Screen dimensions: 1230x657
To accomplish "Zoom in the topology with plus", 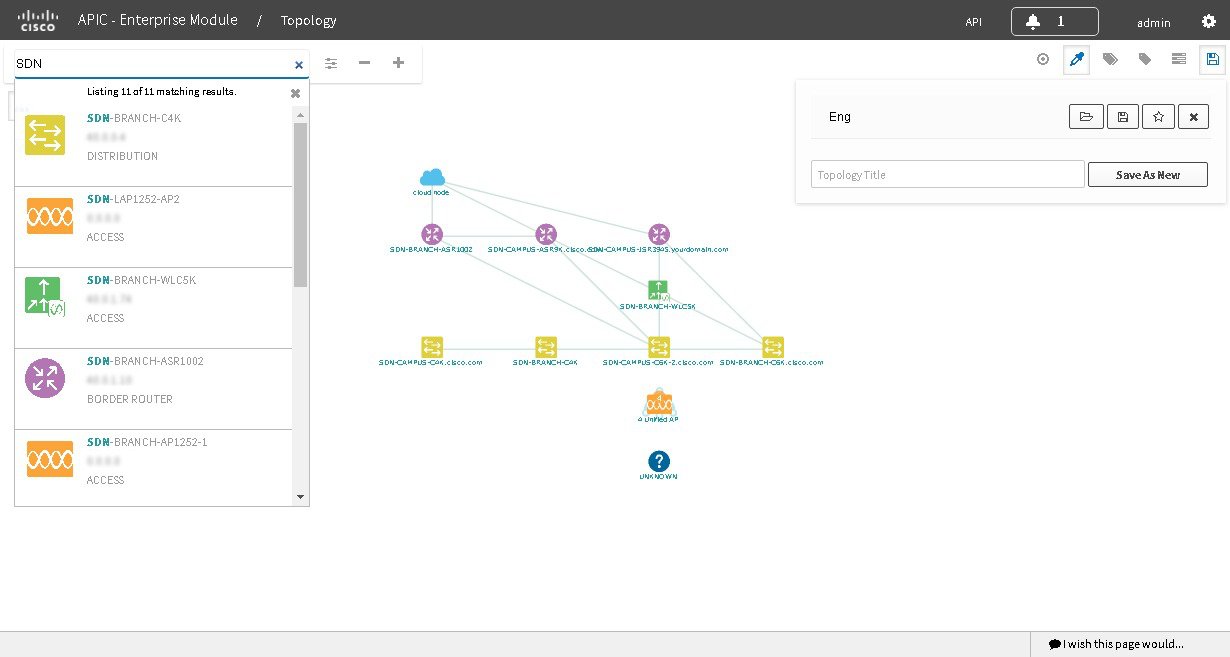I will tap(398, 63).
